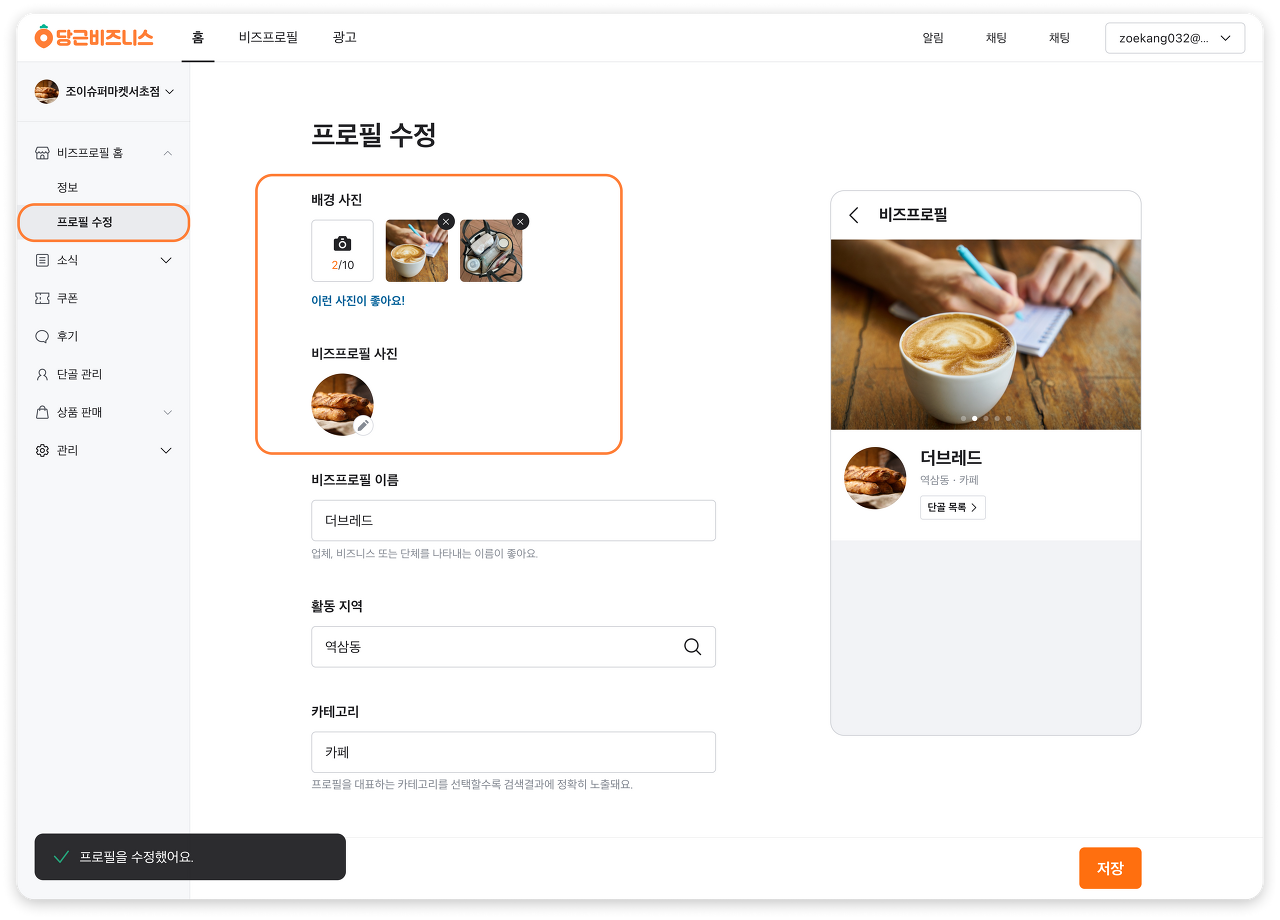Click the green checkmark in the toast

(x=61, y=857)
